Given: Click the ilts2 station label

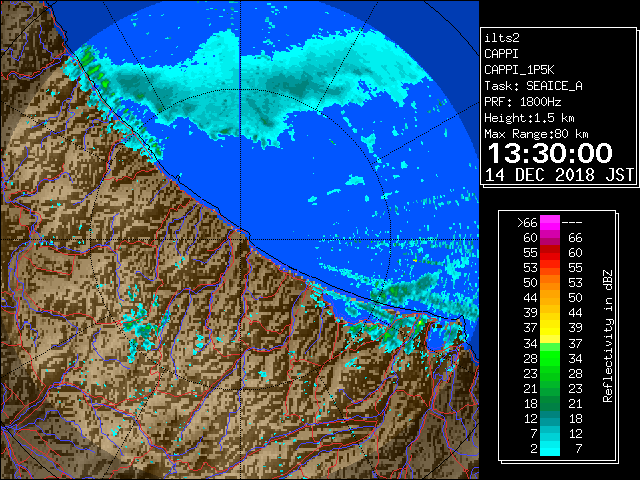Looking at the screenshot, I should 502,38.
